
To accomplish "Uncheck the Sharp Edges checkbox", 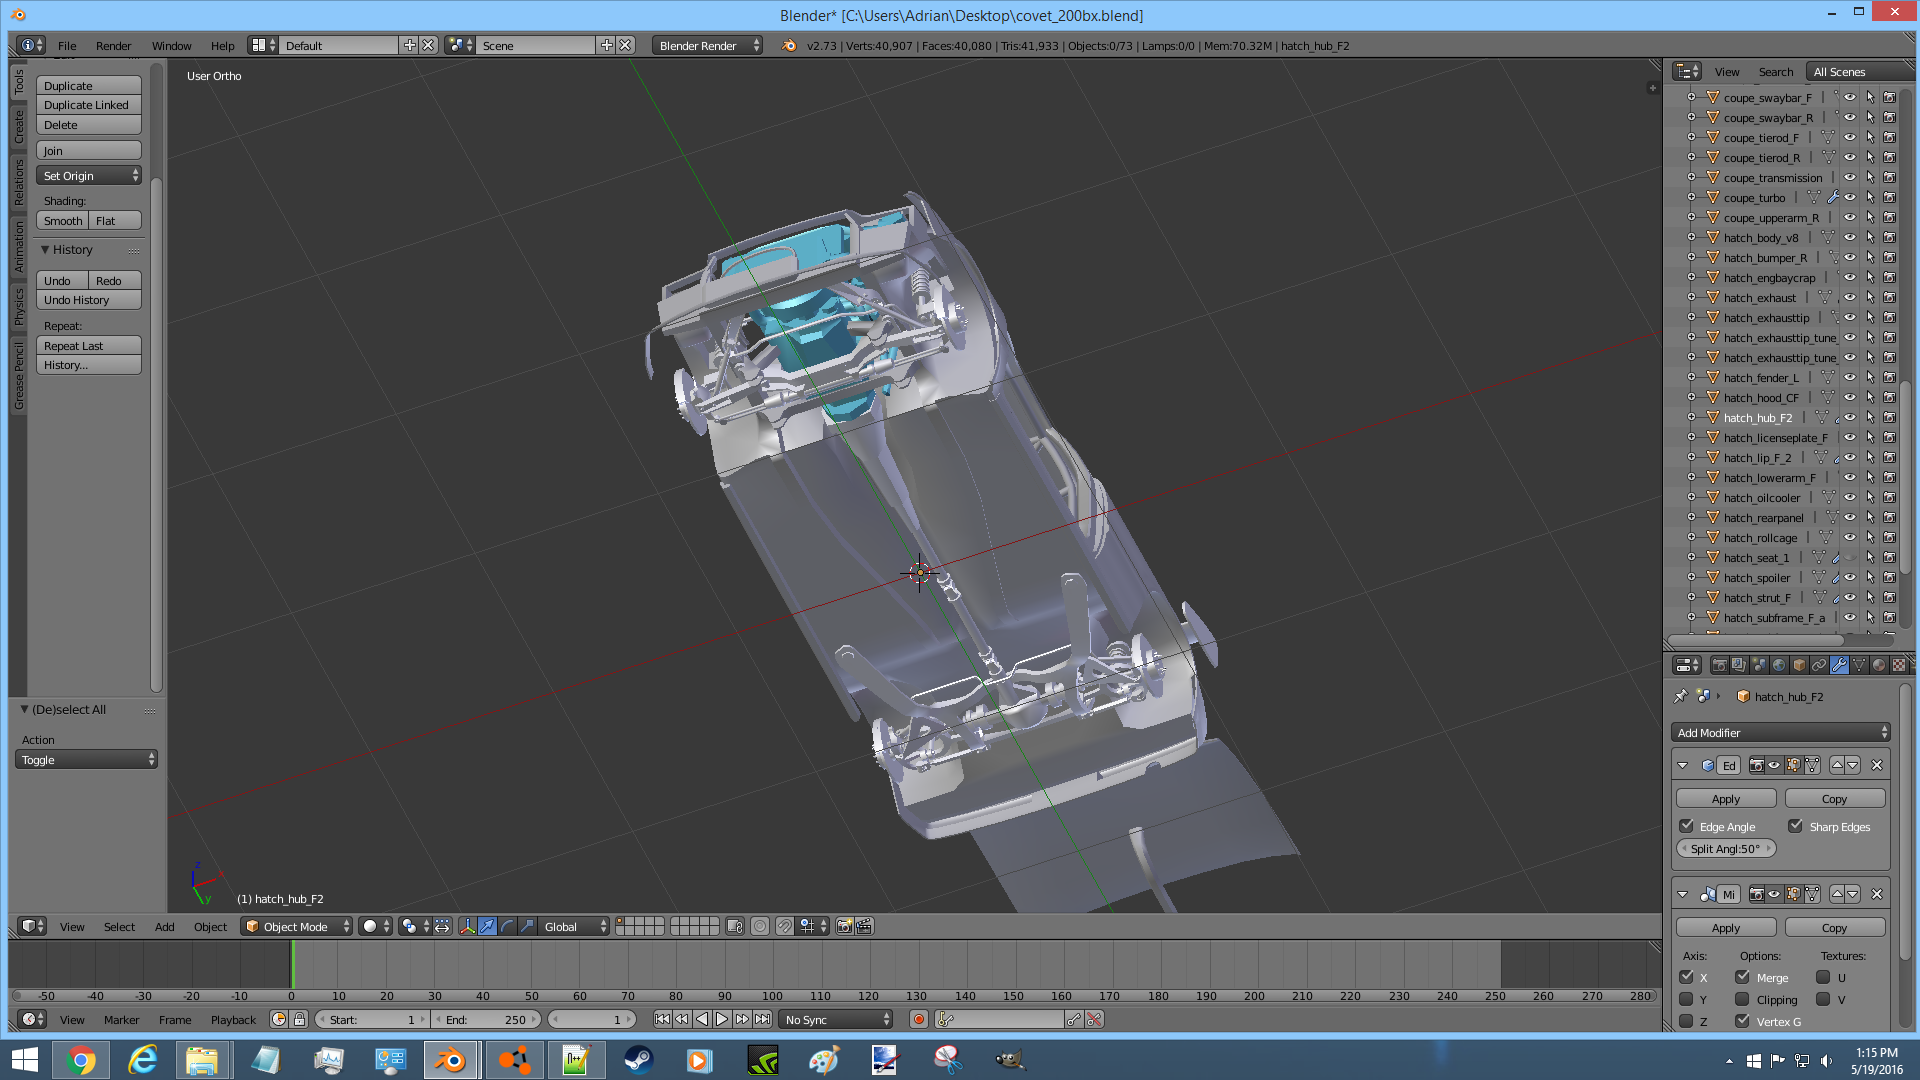I will click(x=1796, y=826).
